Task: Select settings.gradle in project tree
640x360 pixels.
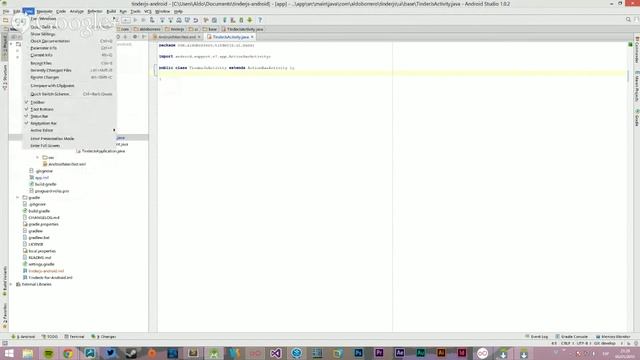Action: click(38, 264)
